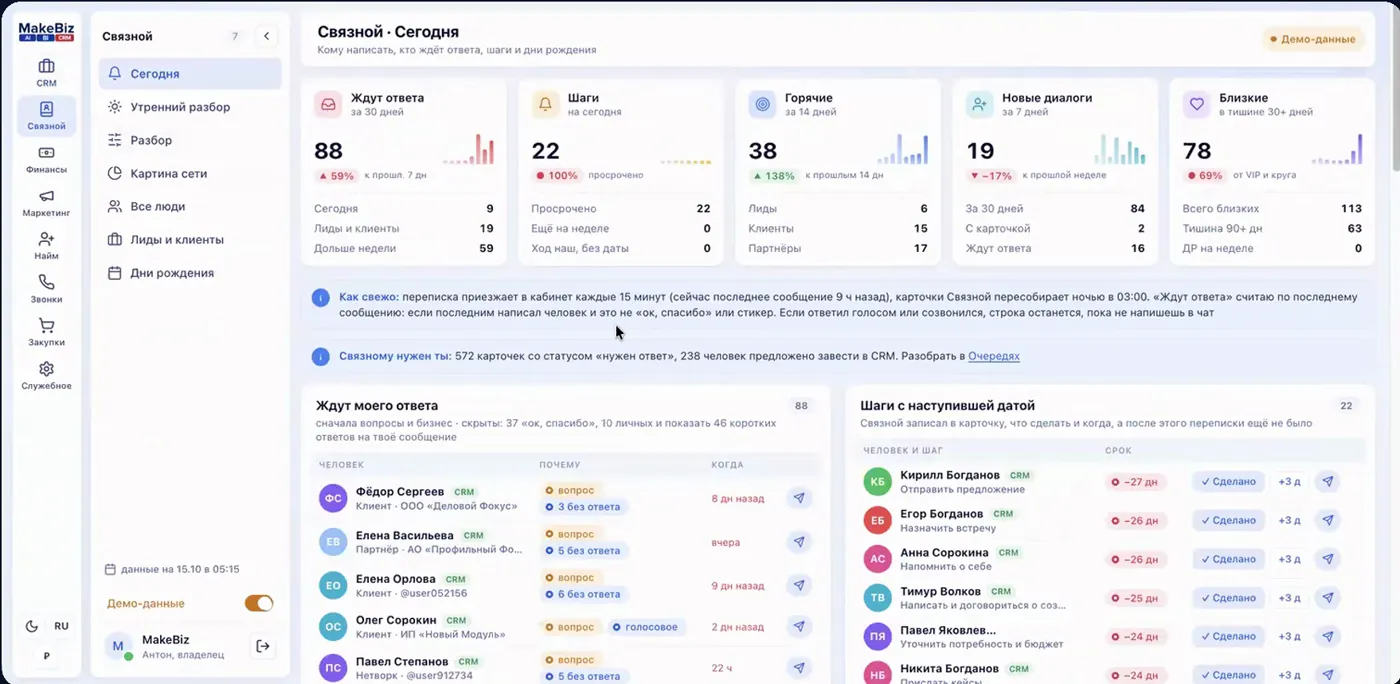This screenshot has width=1400, height=684.
Task: Mark Павел Яковлев step as Сделано
Action: click(1228, 637)
